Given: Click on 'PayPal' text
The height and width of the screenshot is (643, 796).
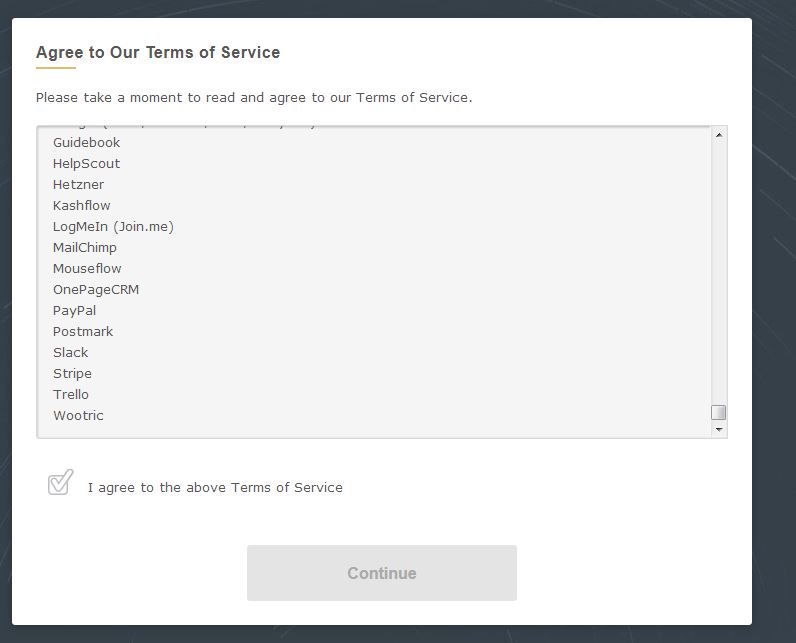Looking at the screenshot, I should [x=74, y=311].
